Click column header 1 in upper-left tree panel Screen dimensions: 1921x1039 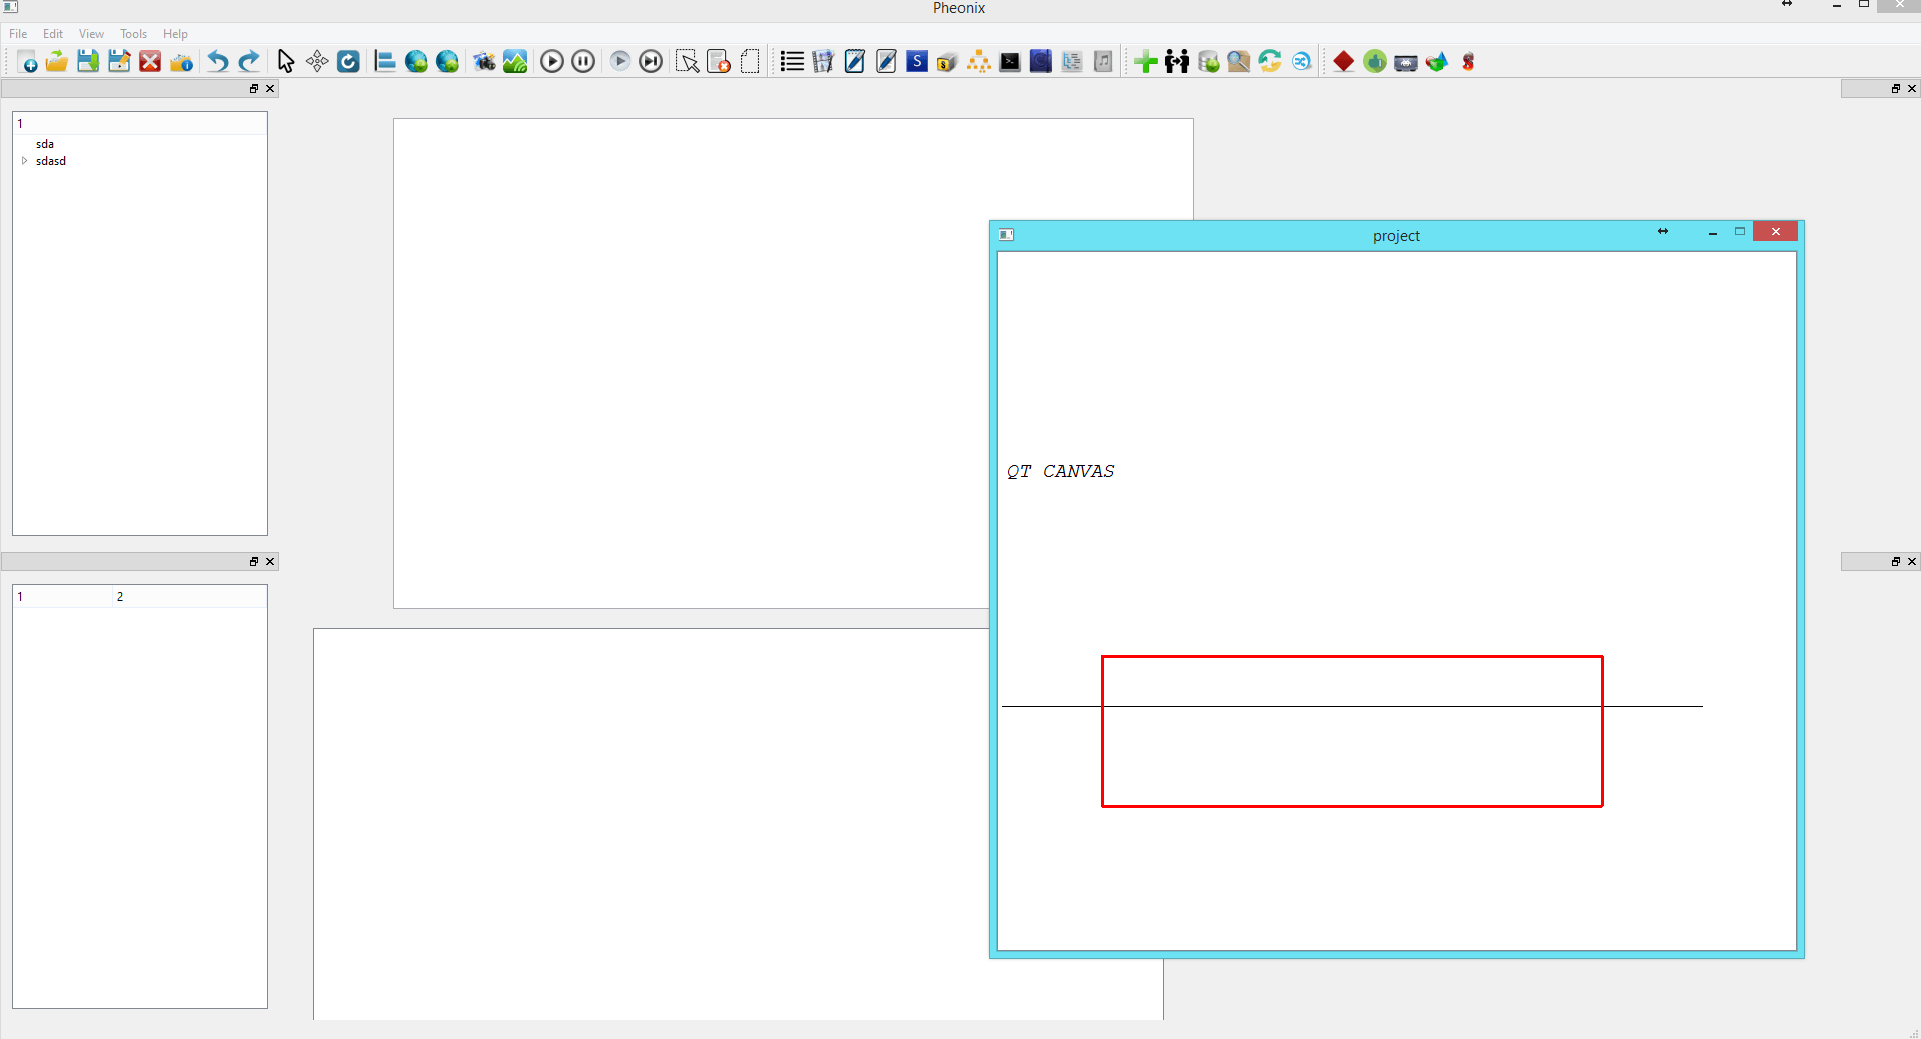140,124
